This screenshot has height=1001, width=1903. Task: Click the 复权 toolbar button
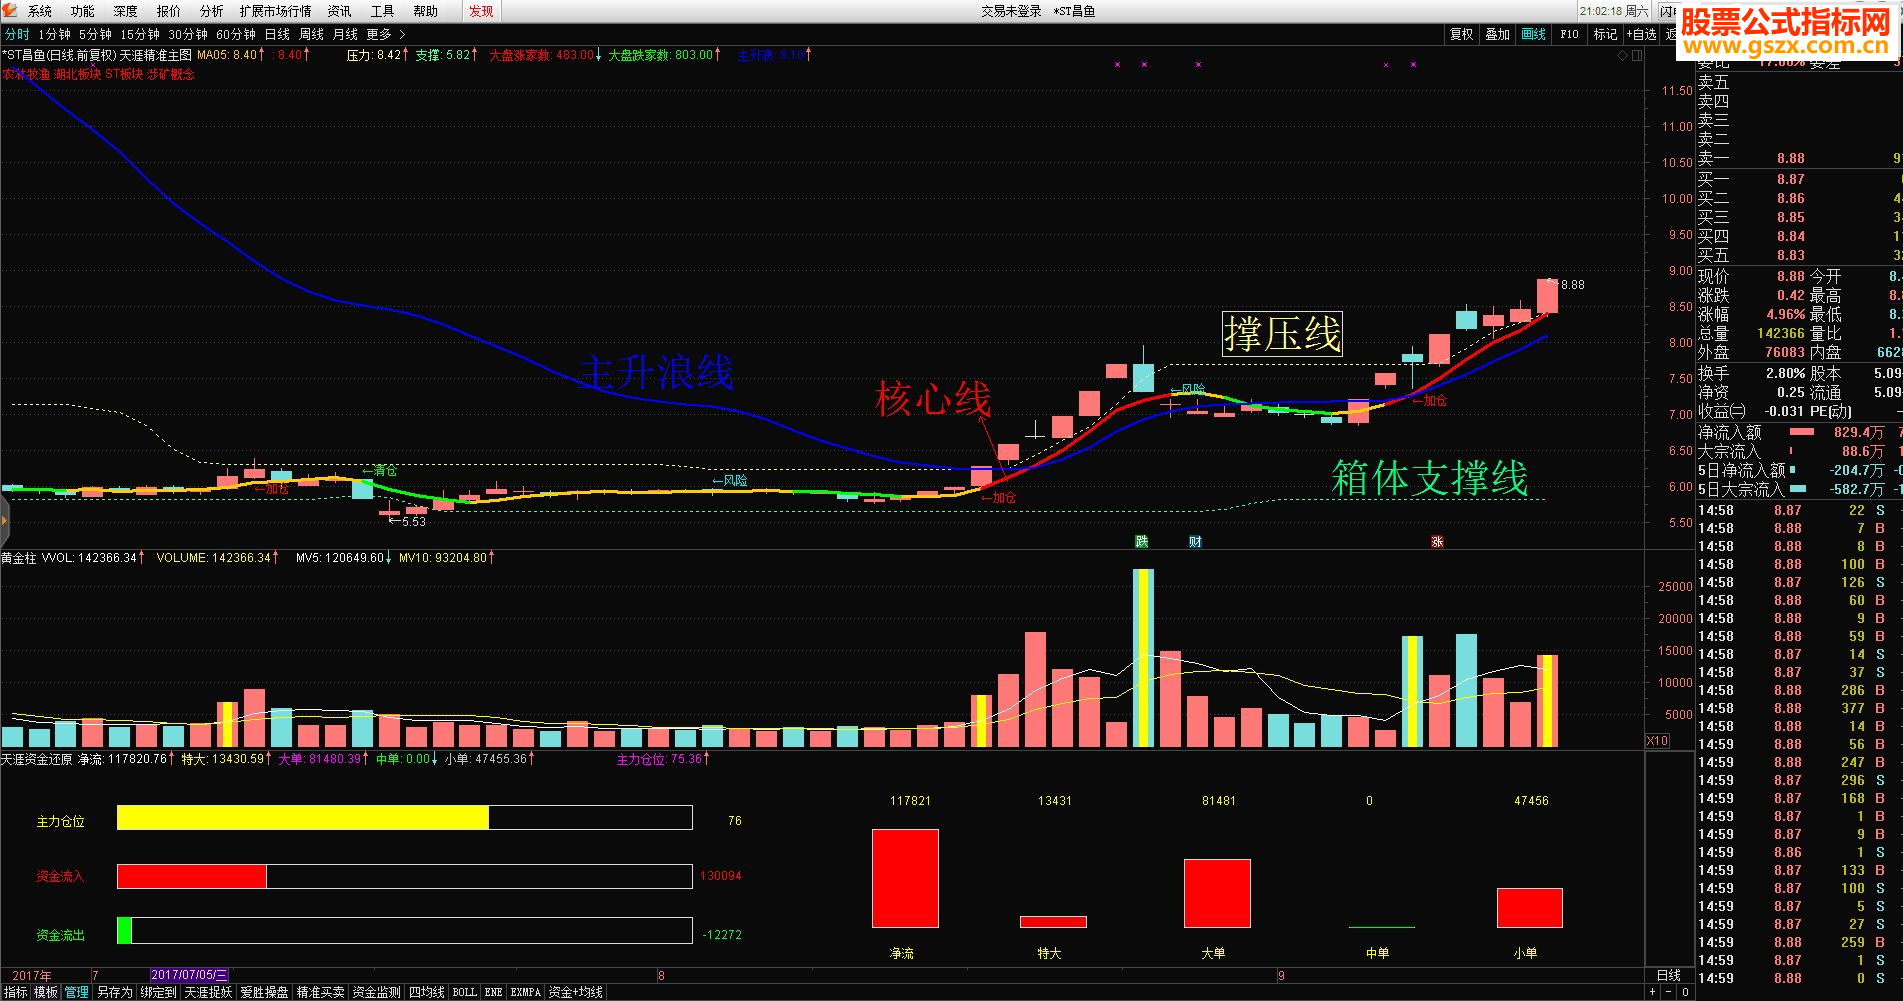1462,34
